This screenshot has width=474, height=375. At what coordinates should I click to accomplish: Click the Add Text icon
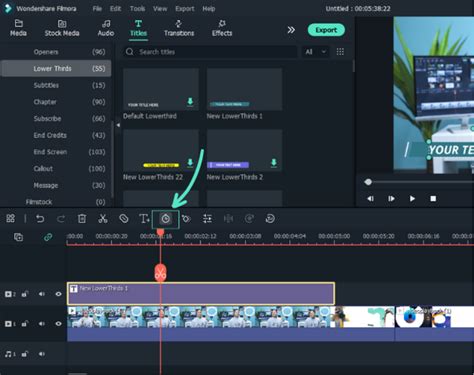click(144, 219)
